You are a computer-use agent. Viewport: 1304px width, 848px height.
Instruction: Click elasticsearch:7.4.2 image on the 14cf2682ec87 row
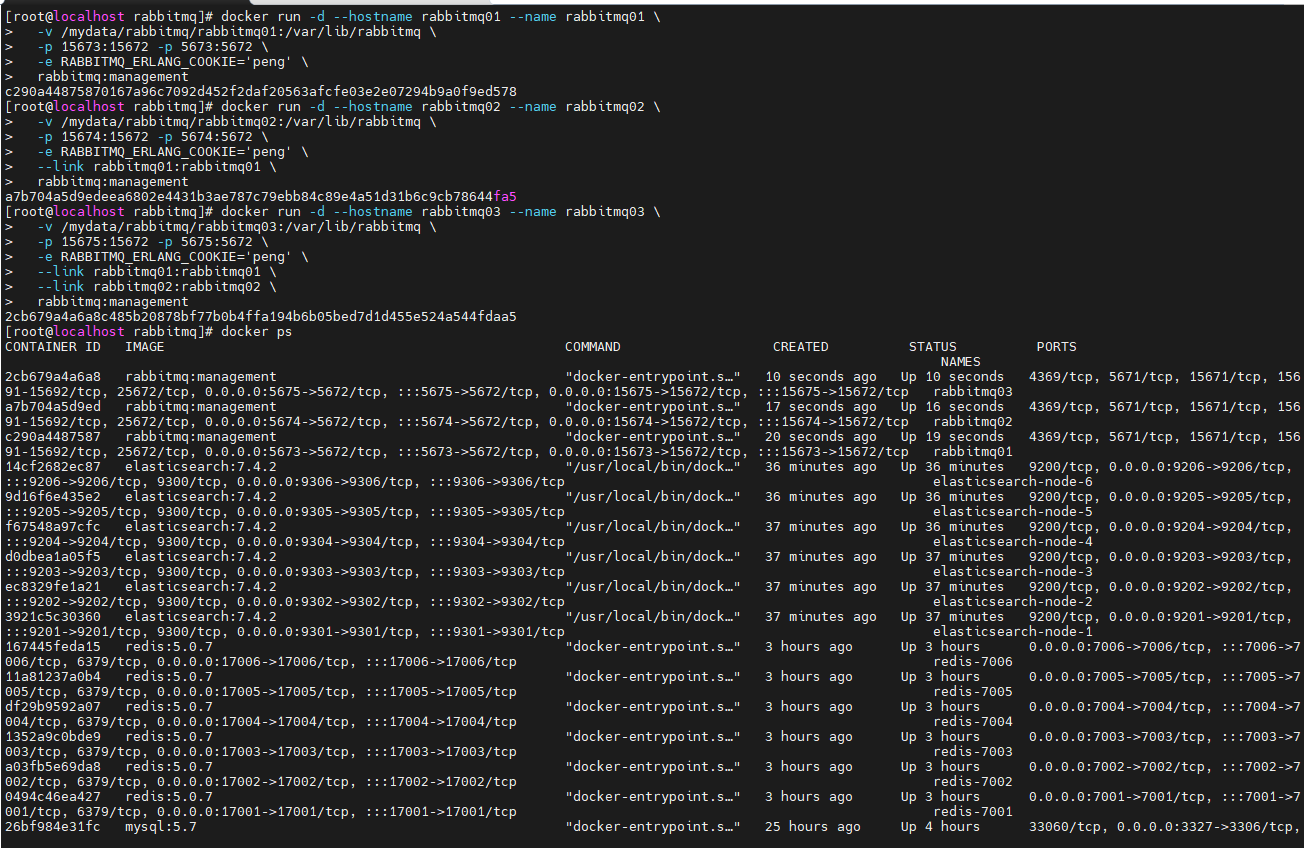[x=201, y=467]
